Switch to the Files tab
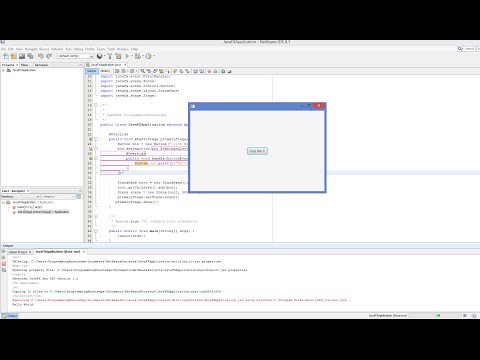This screenshot has height=360, width=480. click(x=25, y=65)
